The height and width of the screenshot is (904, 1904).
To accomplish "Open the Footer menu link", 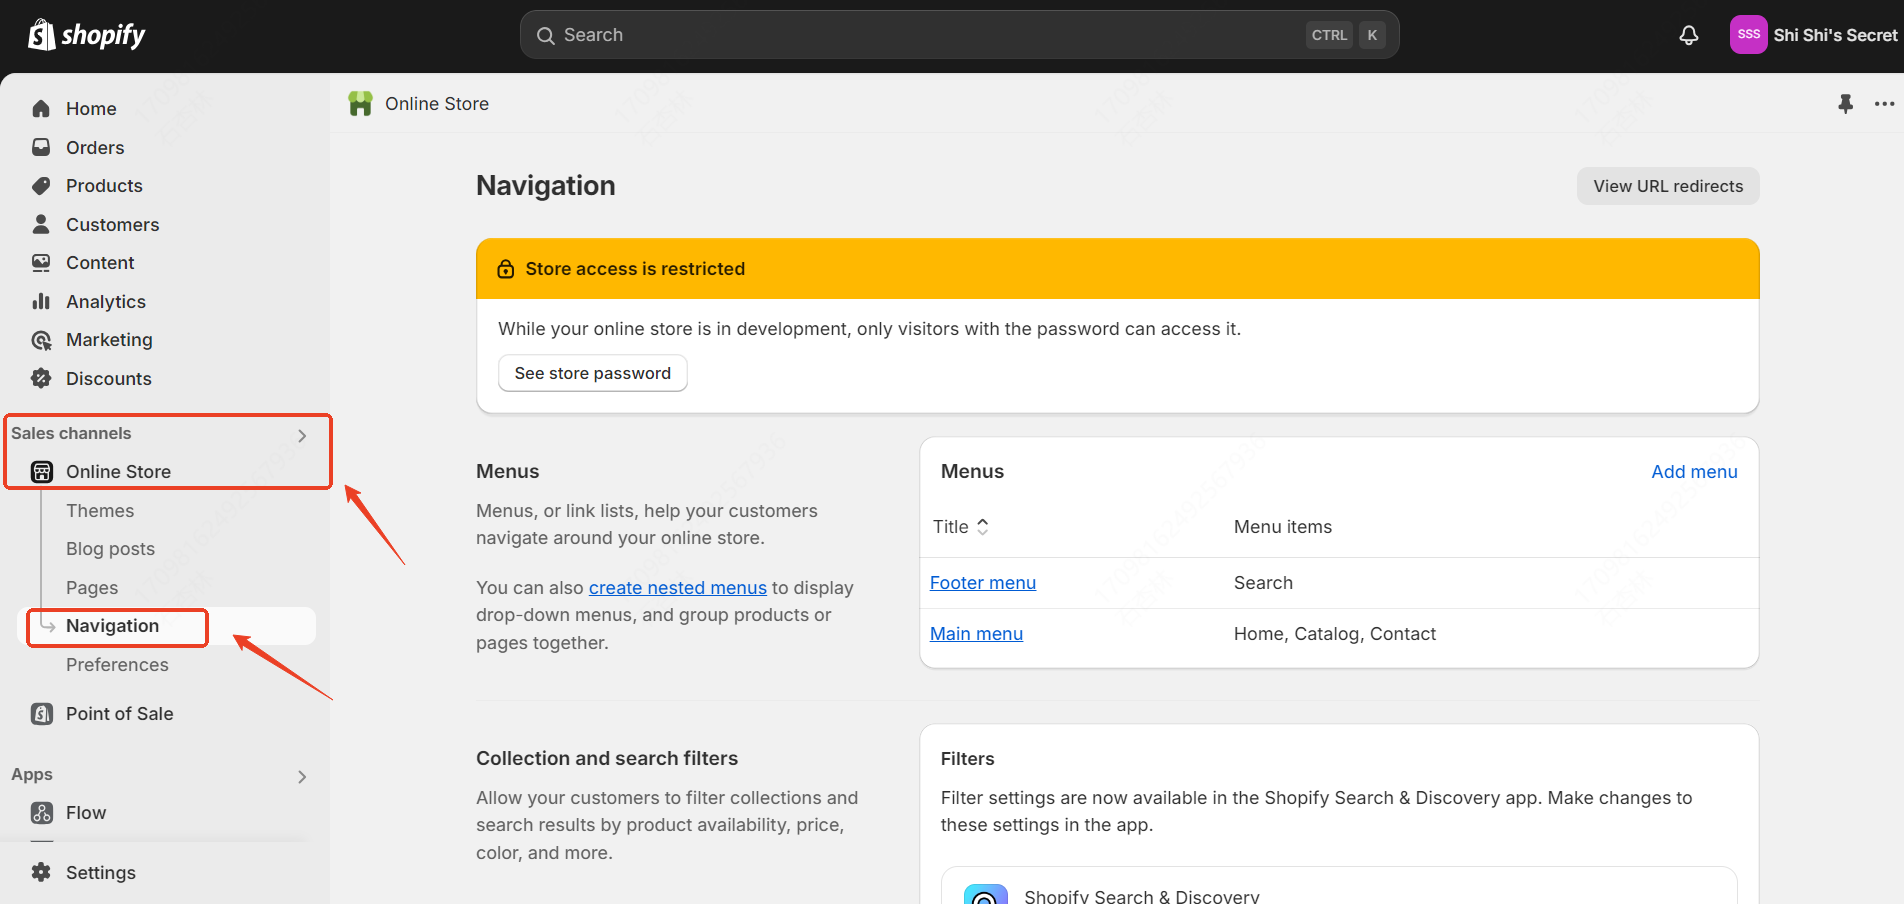I will tap(983, 583).
